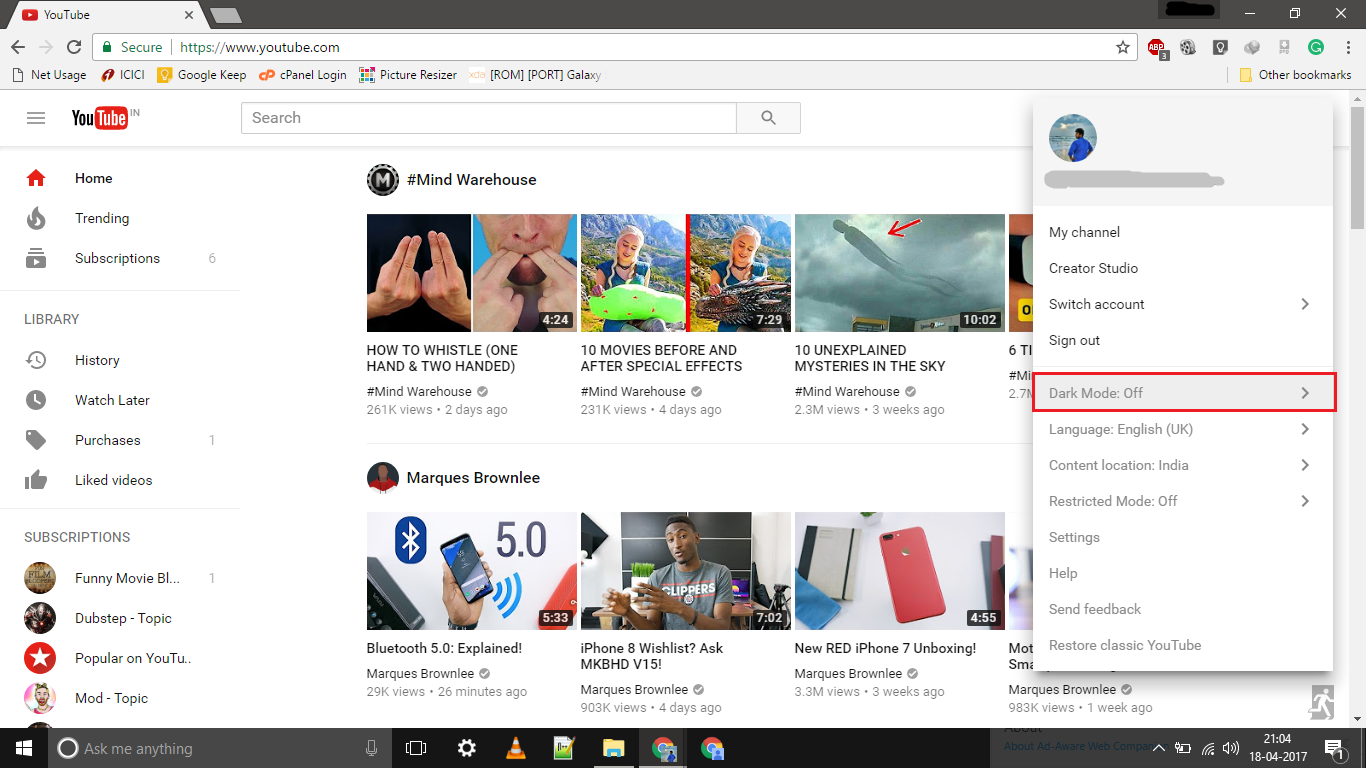Open the Trending page link

click(102, 218)
